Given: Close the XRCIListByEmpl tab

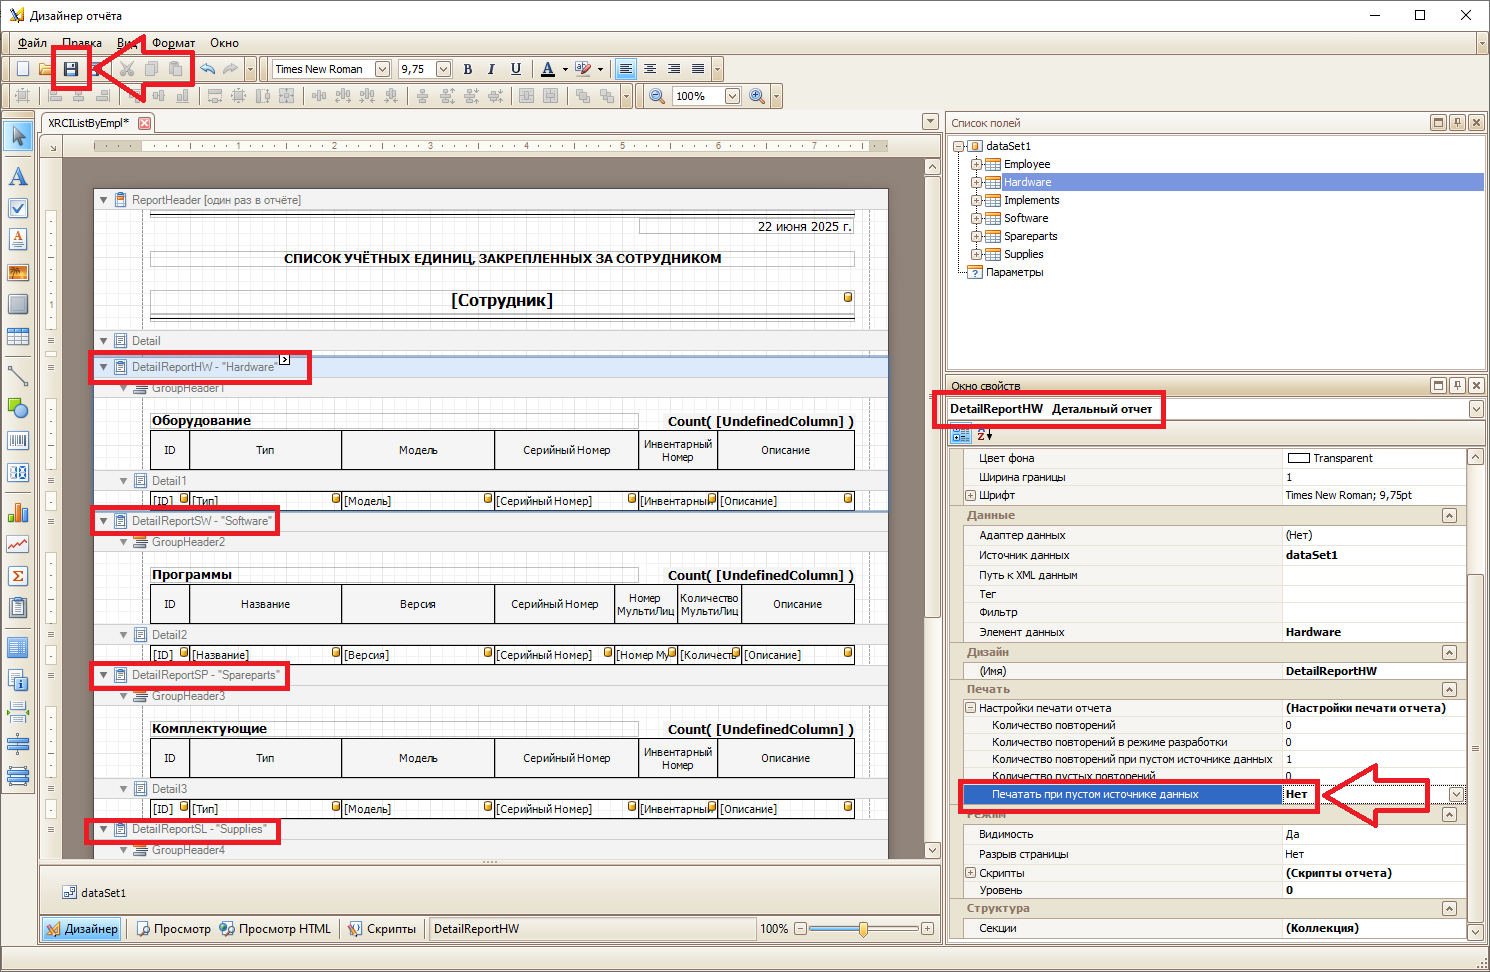Looking at the screenshot, I should click(145, 123).
